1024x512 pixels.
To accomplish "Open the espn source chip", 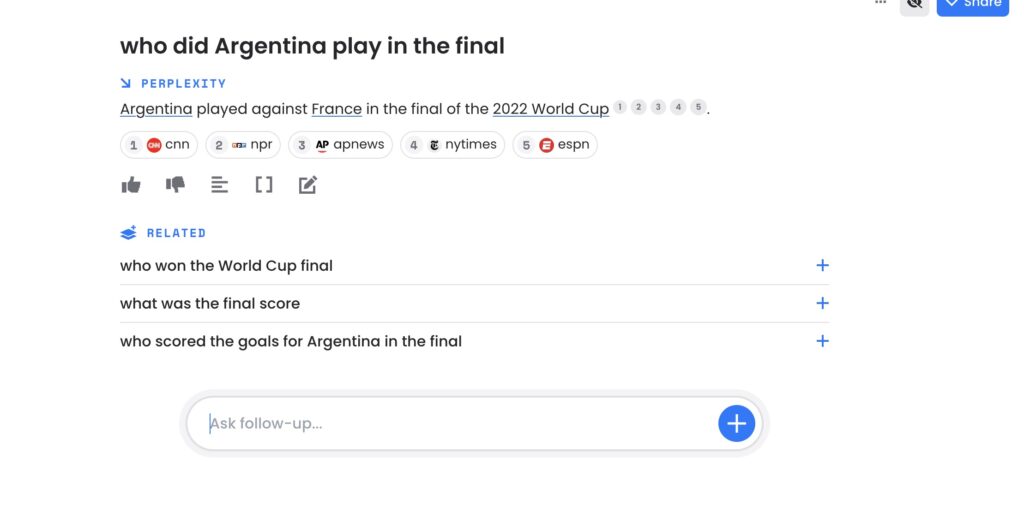I will (554, 145).
